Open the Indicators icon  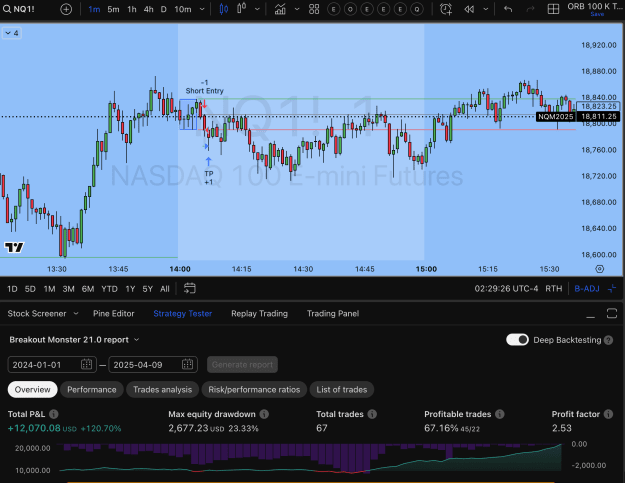click(x=280, y=9)
